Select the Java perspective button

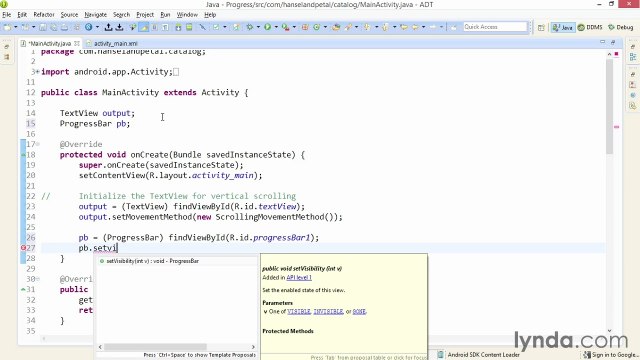(x=562, y=27)
